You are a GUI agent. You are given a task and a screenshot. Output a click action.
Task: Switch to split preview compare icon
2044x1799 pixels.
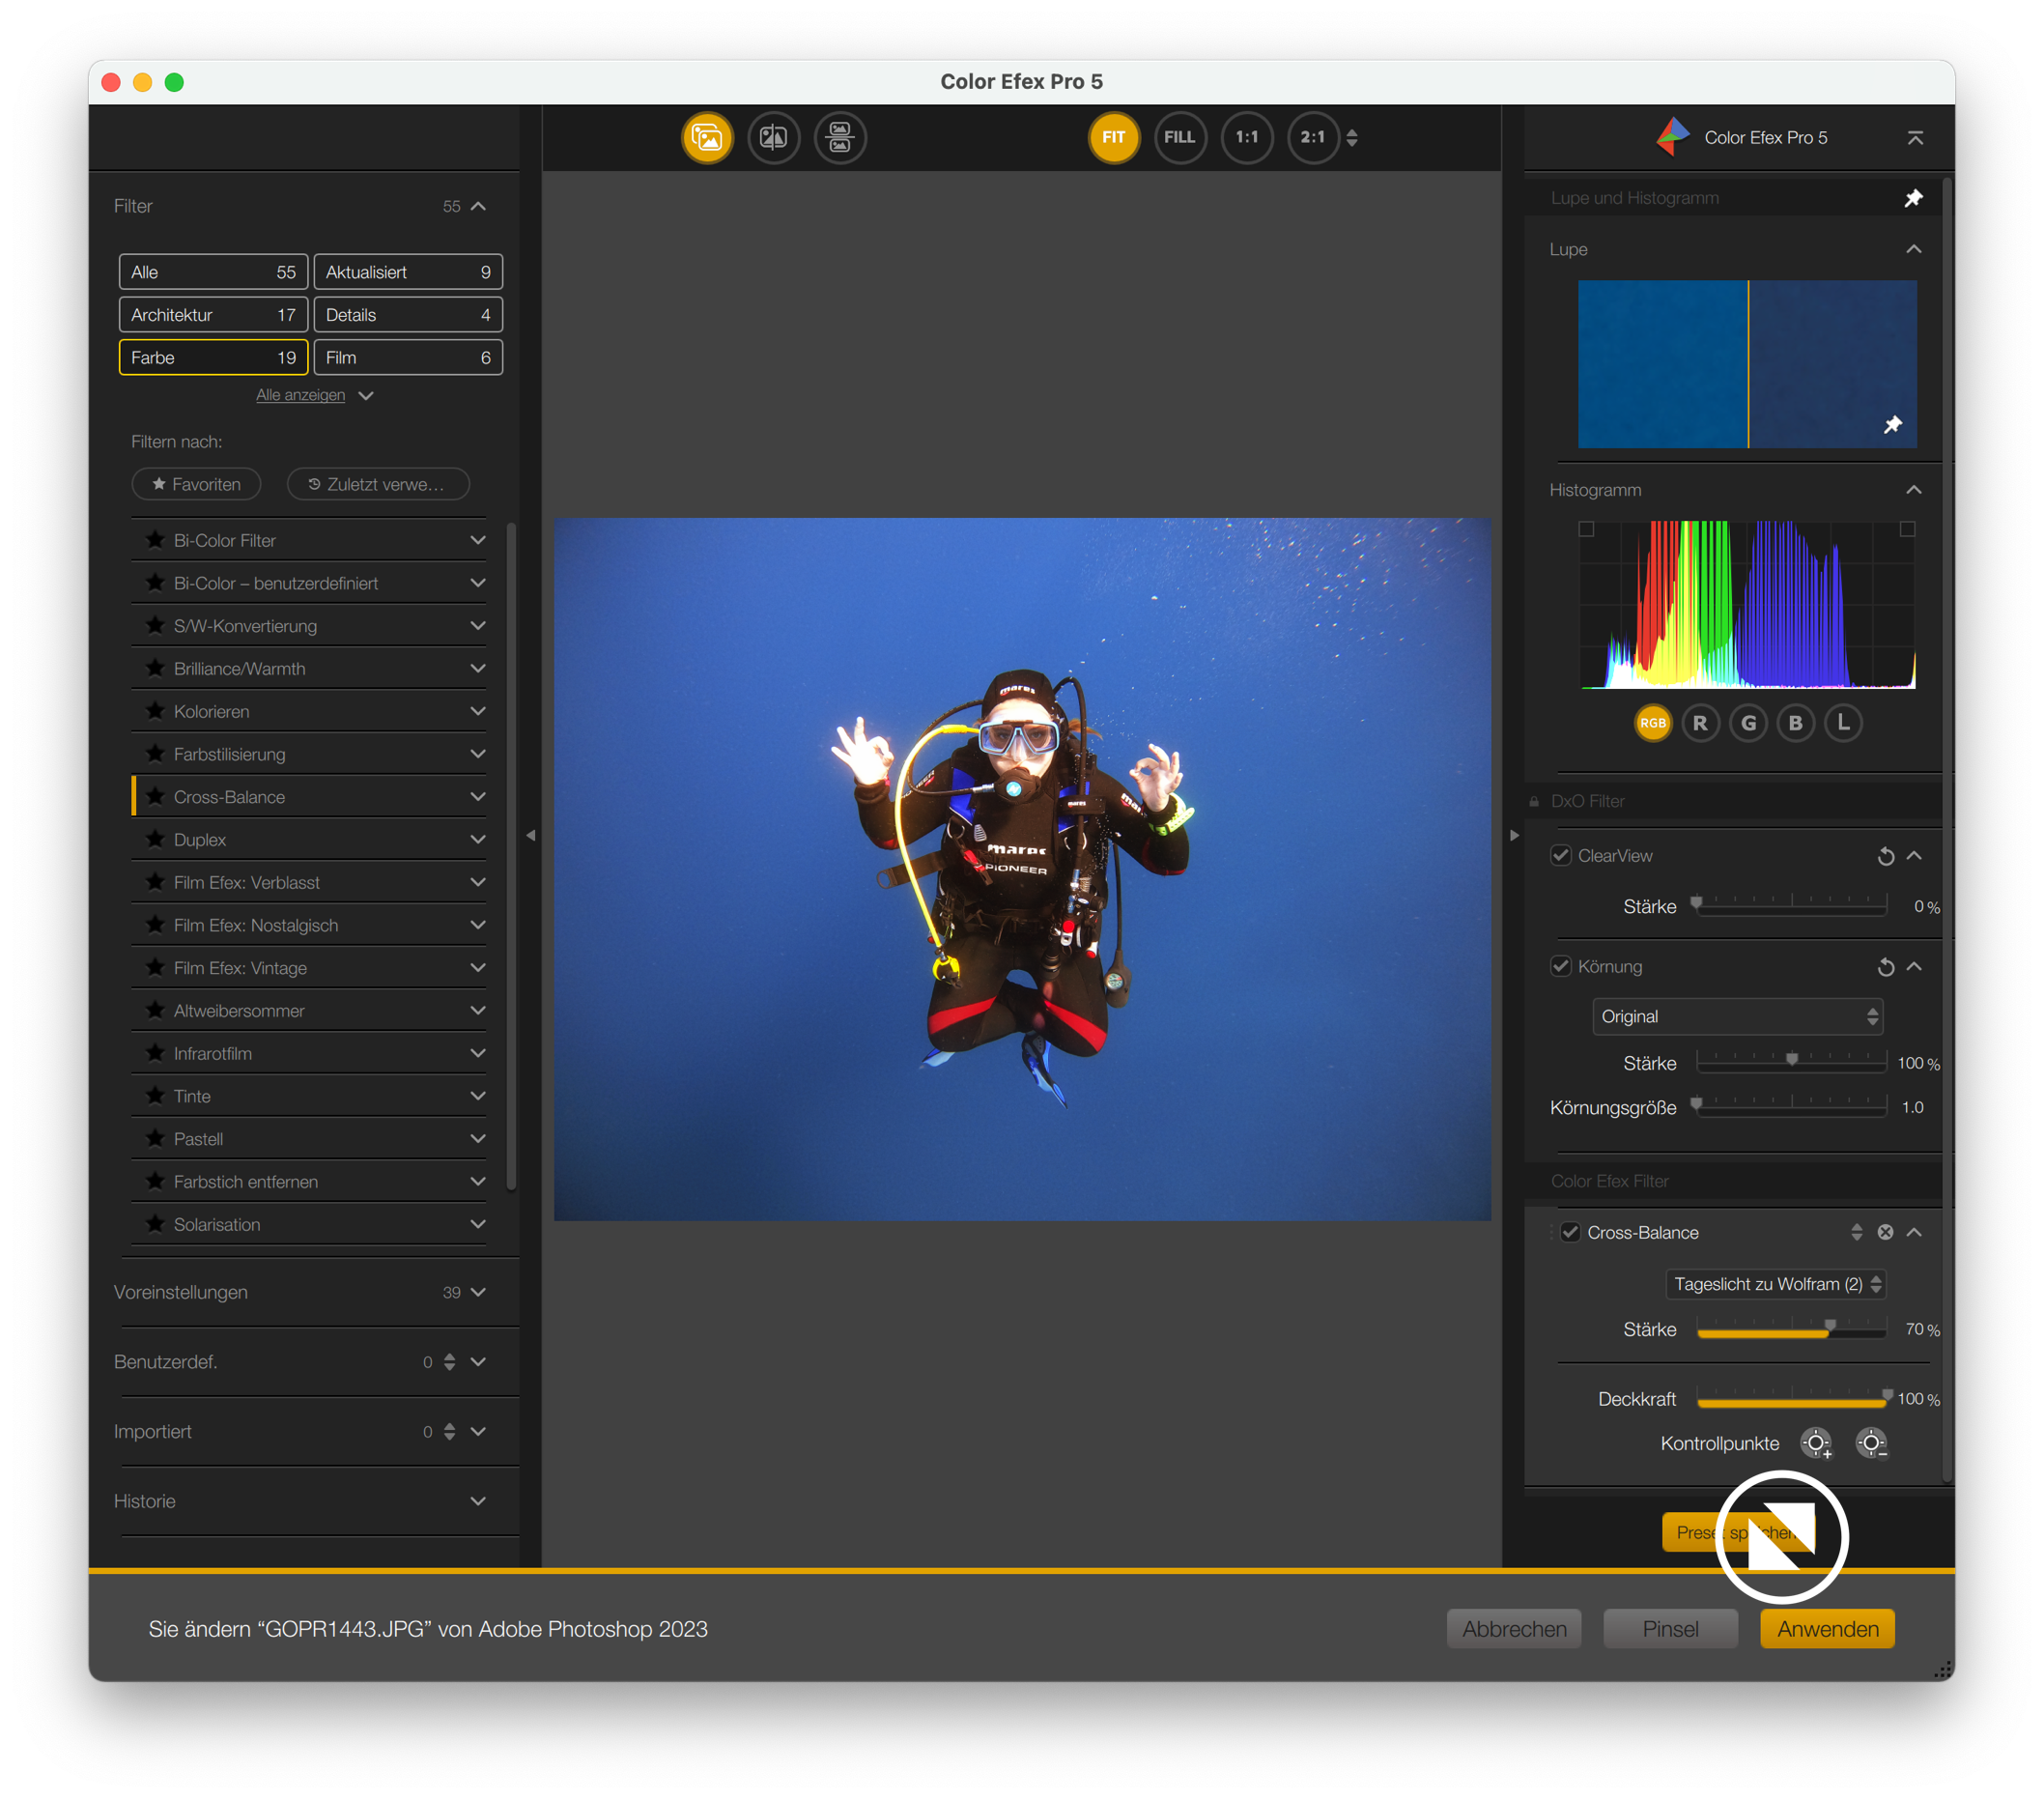coord(773,137)
